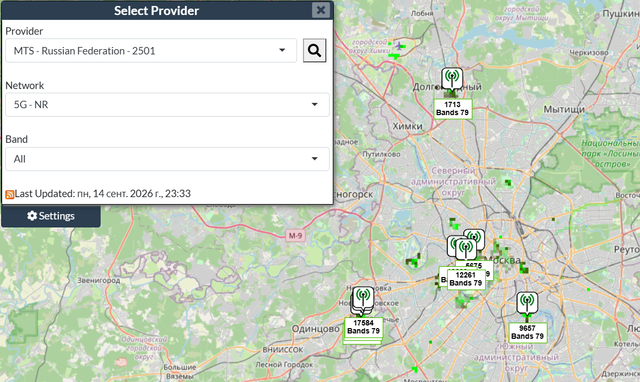This screenshot has height=382, width=640.
Task: Open the Settings button with gear
Action: coord(51,216)
